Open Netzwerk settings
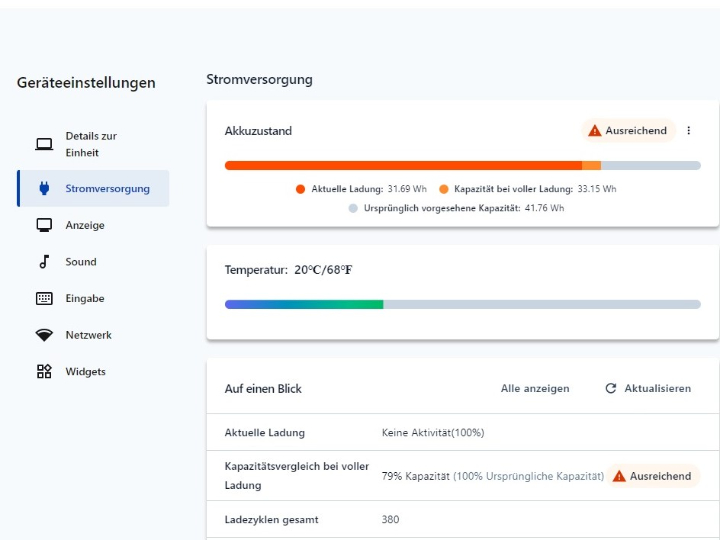 tap(93, 335)
